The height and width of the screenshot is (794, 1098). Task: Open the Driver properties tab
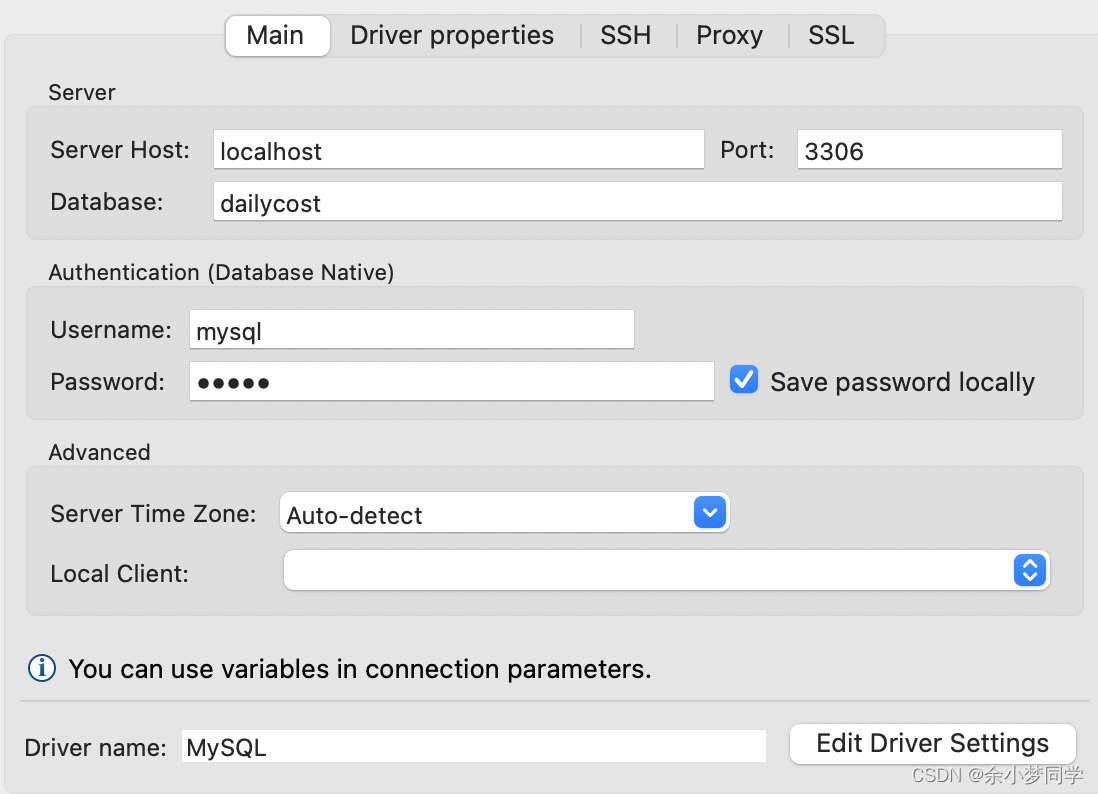click(452, 36)
